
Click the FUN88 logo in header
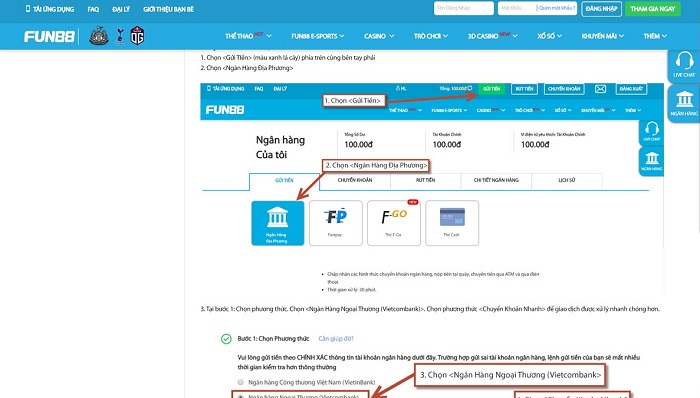click(x=49, y=36)
